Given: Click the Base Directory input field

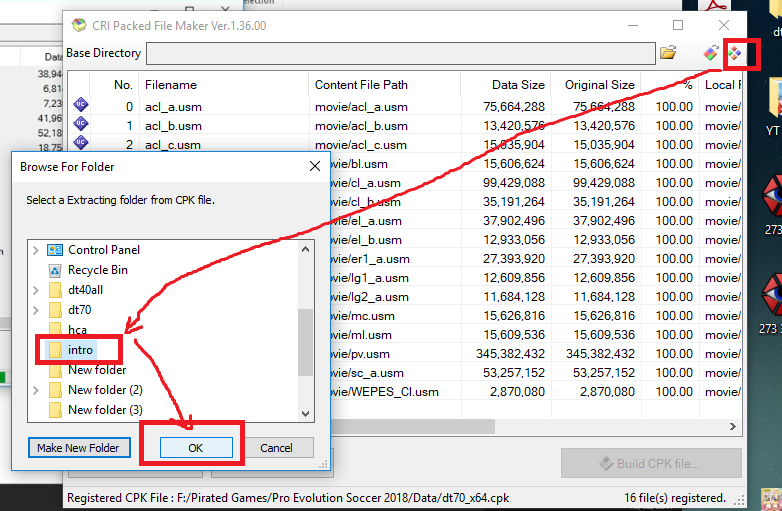Looking at the screenshot, I should coord(400,53).
